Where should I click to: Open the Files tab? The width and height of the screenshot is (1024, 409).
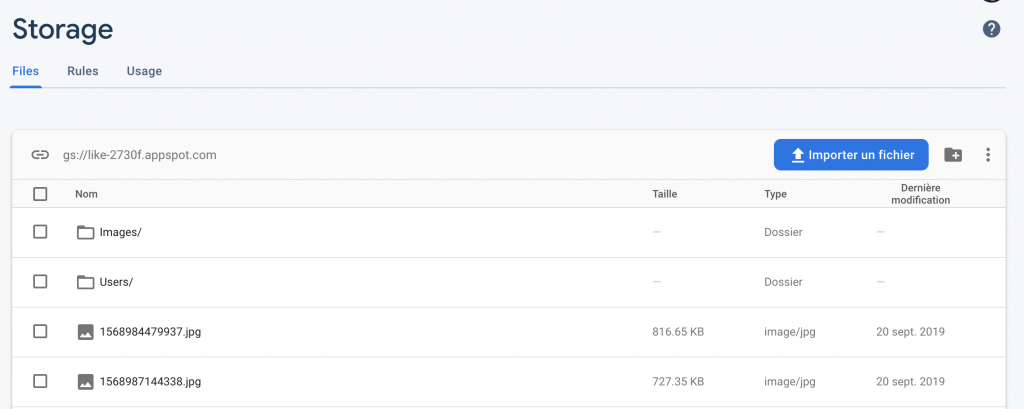click(25, 71)
